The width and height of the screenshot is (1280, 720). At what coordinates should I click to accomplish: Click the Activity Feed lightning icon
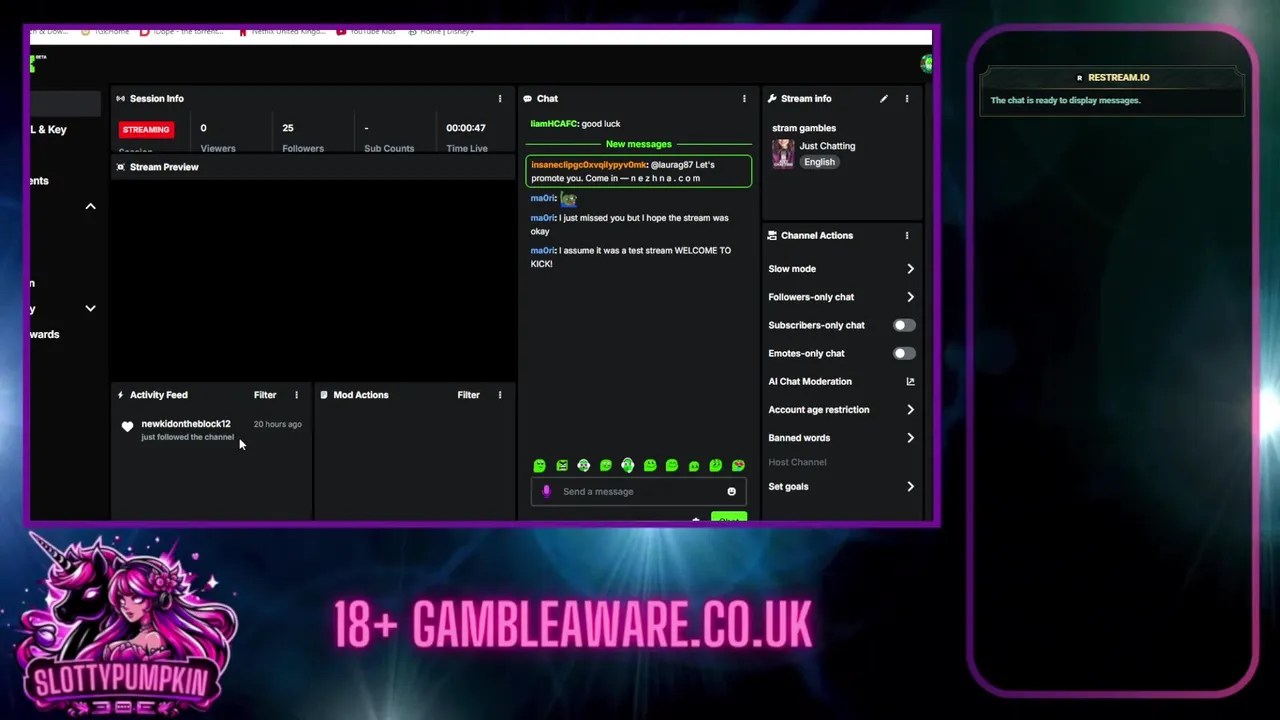tap(120, 395)
